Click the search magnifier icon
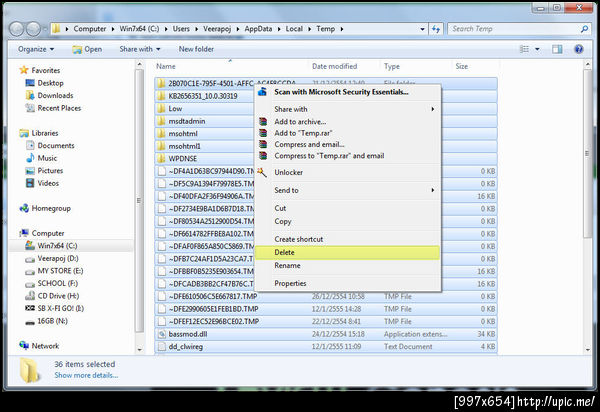The width and height of the screenshot is (600, 412). (584, 29)
